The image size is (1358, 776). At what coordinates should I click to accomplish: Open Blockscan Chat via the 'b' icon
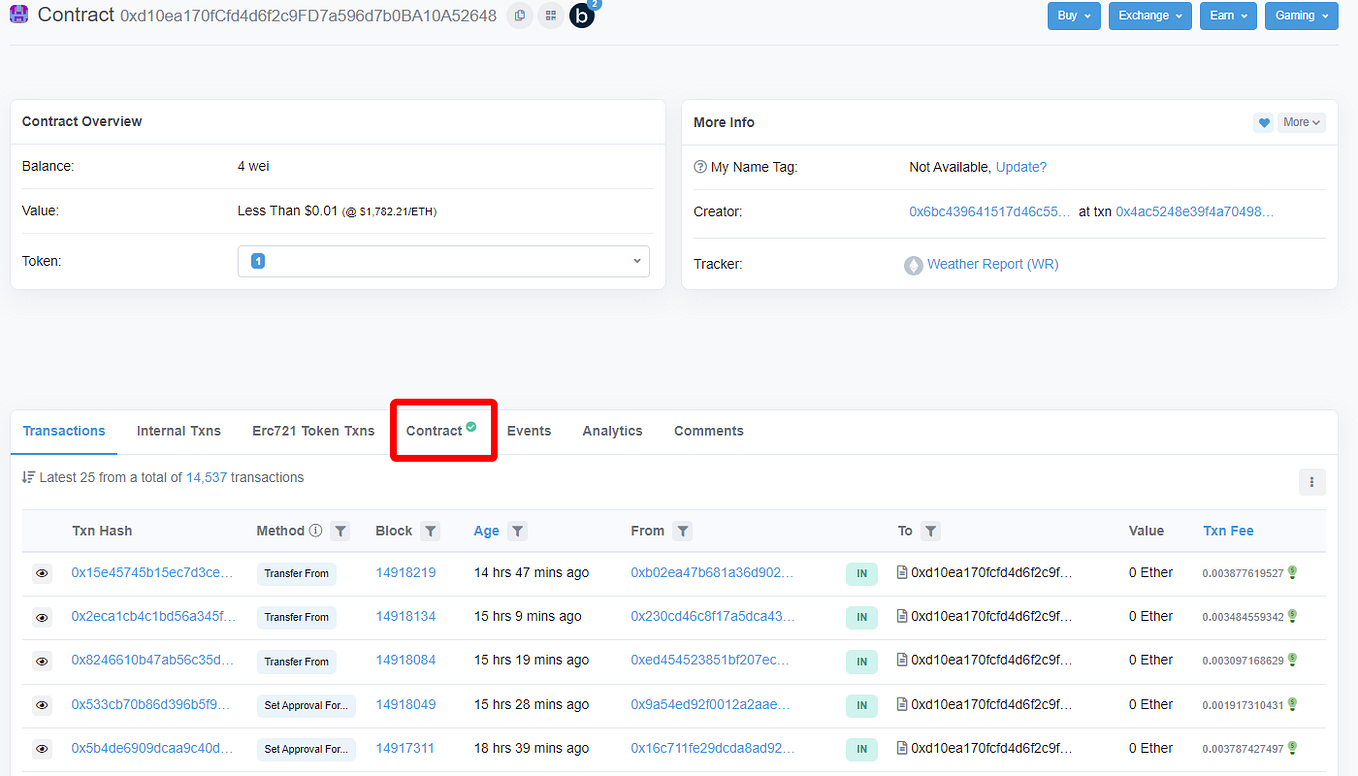point(582,16)
